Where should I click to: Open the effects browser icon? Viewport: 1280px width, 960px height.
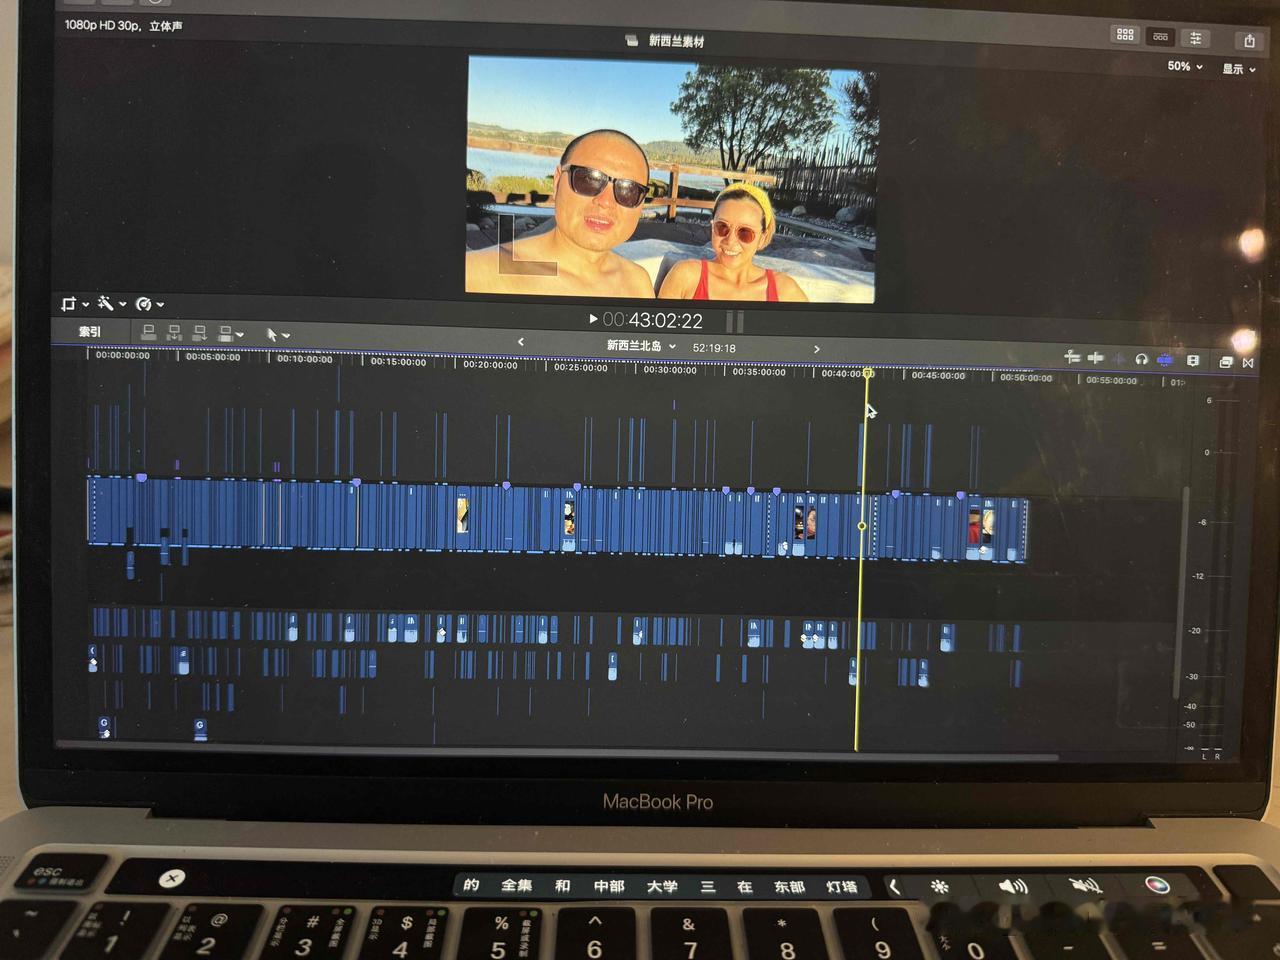point(1226,362)
